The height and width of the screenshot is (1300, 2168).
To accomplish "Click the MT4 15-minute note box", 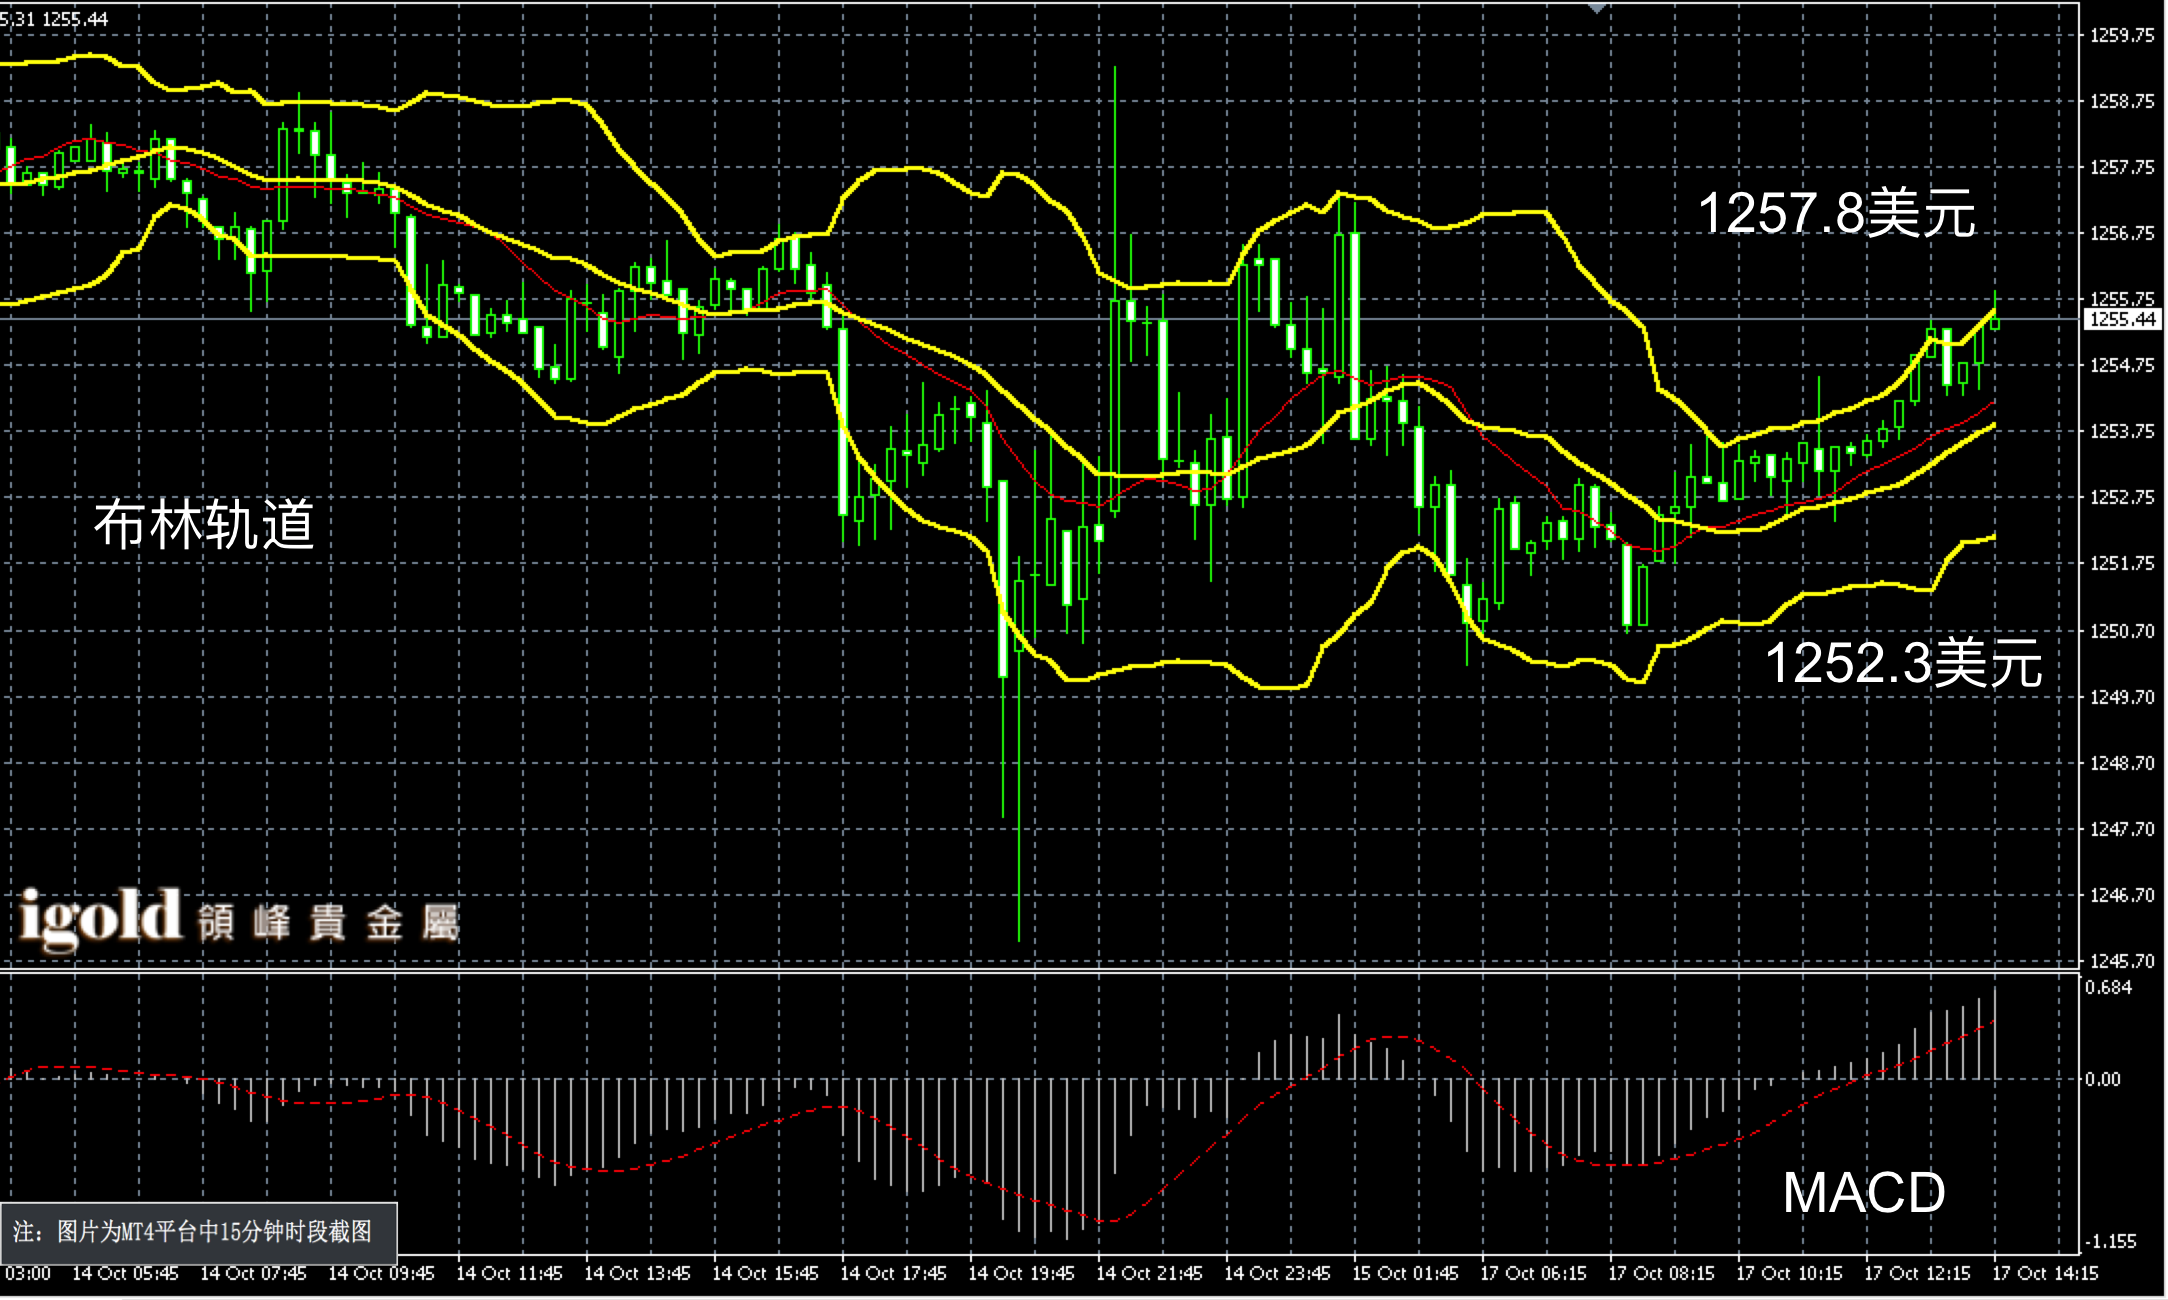I will coord(198,1232).
